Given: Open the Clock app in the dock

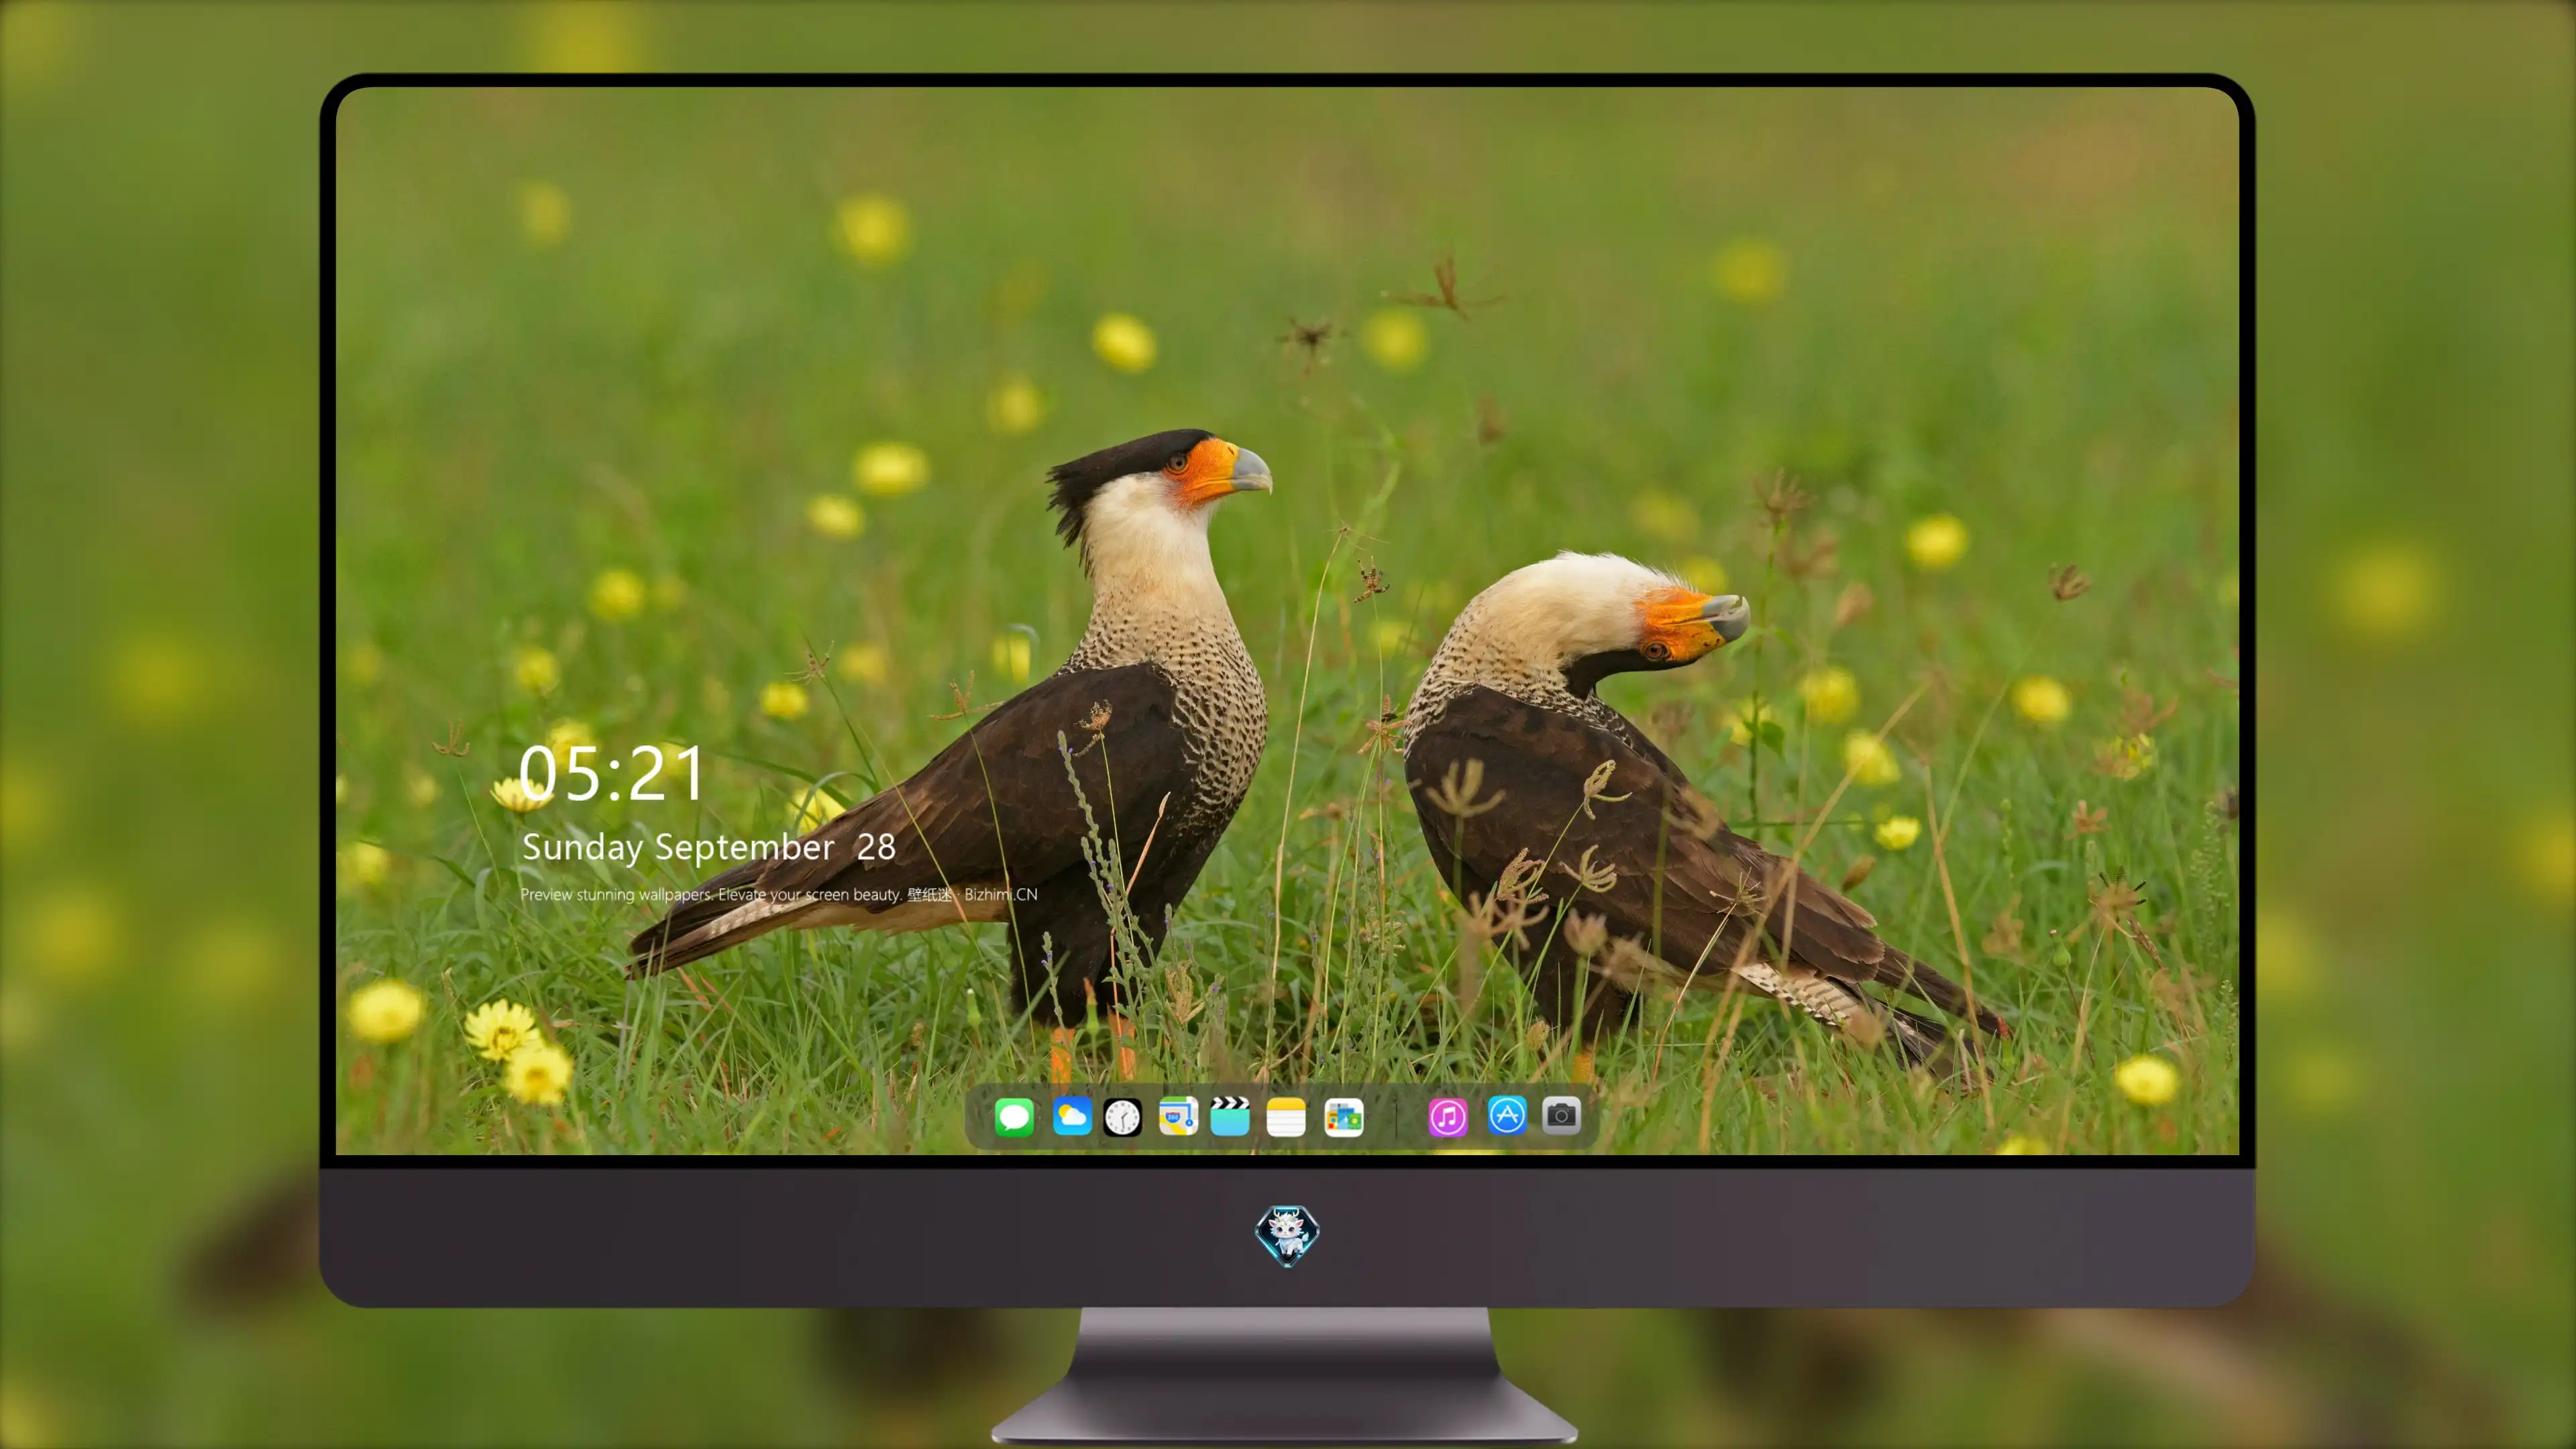Looking at the screenshot, I should click(1122, 1117).
